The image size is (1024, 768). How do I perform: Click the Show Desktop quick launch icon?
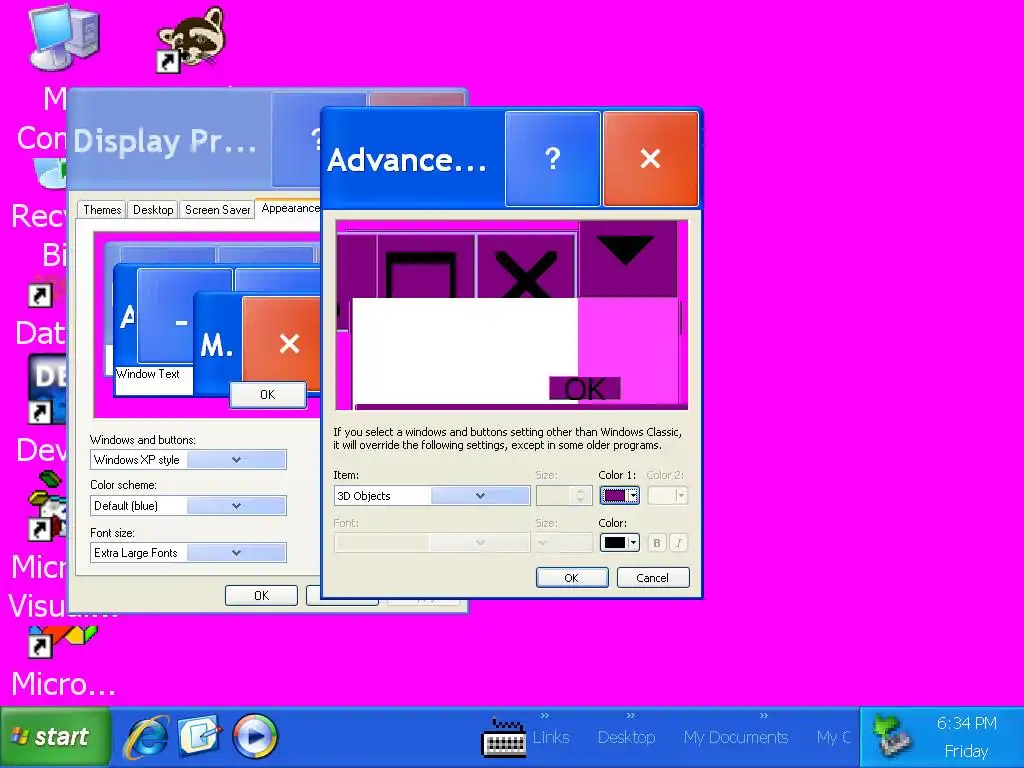click(x=200, y=737)
